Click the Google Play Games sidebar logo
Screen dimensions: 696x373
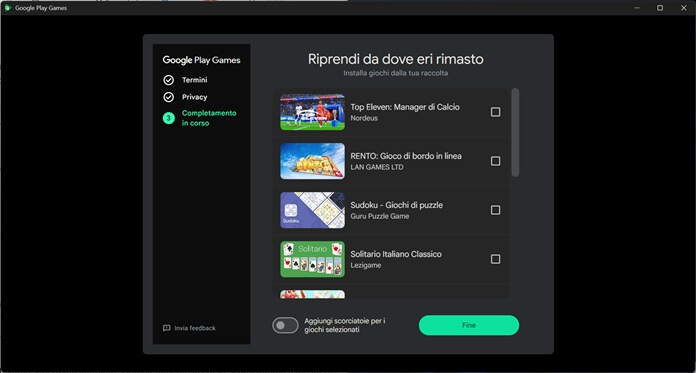pyautogui.click(x=202, y=60)
